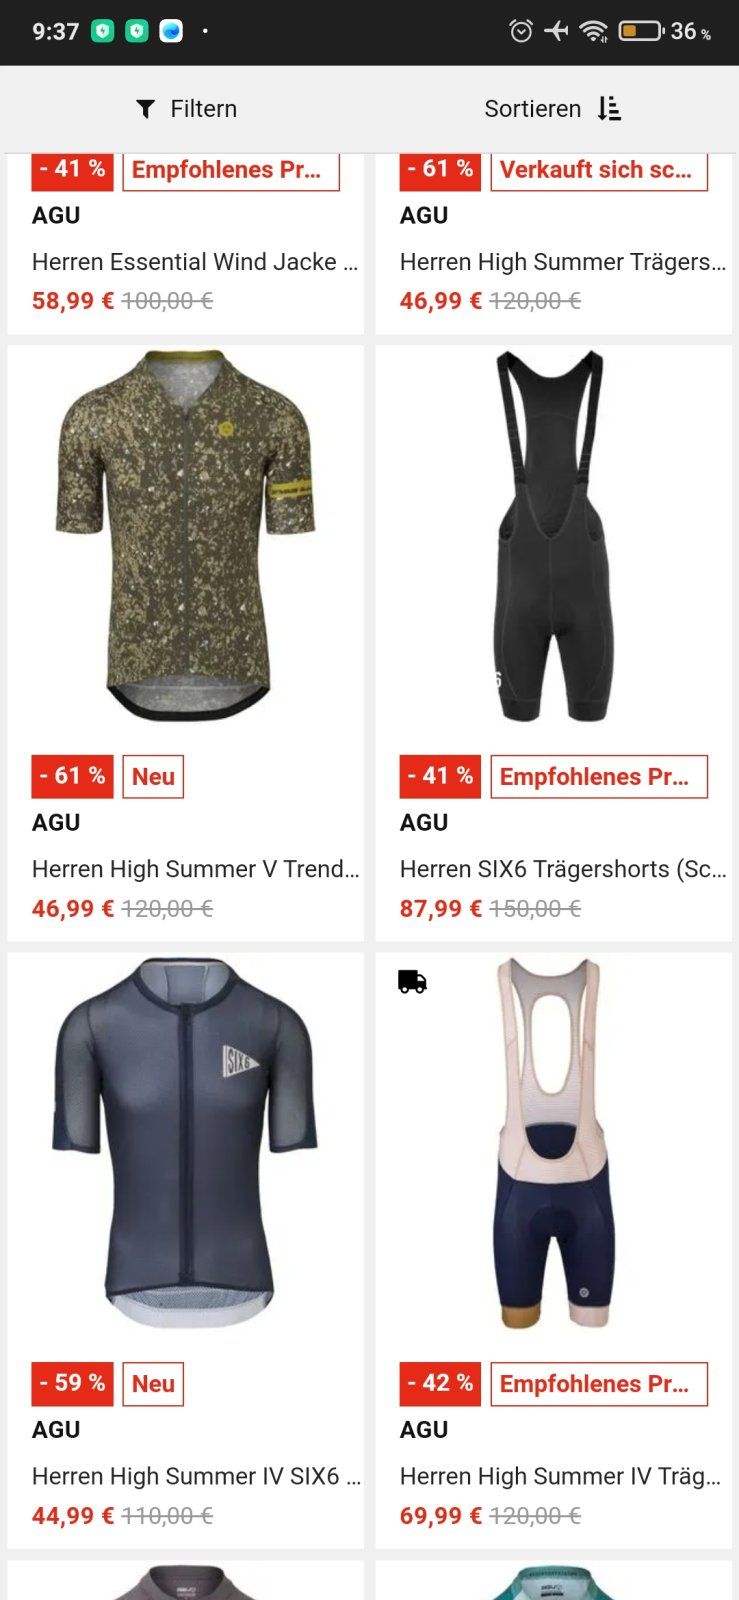This screenshot has height=1600, width=739.
Task: Open the Sortieren sorting options
Action: click(x=553, y=108)
